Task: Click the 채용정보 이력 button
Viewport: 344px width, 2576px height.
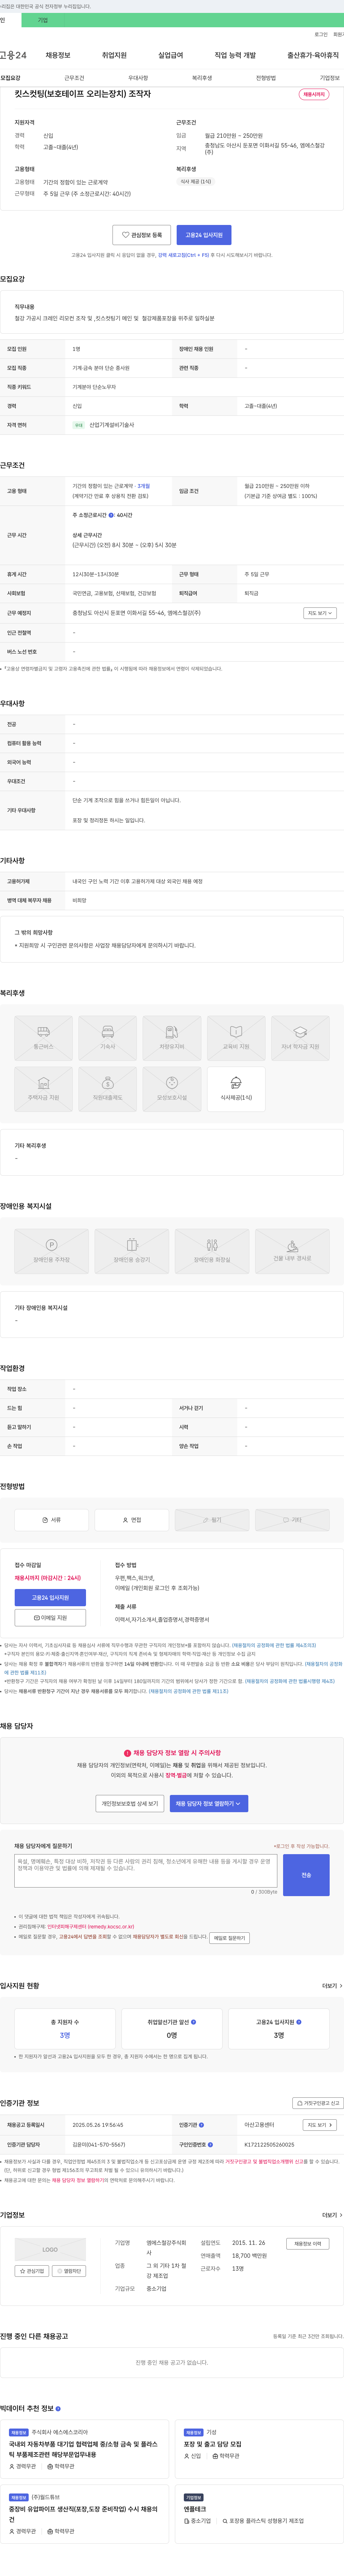Action: (x=308, y=2244)
